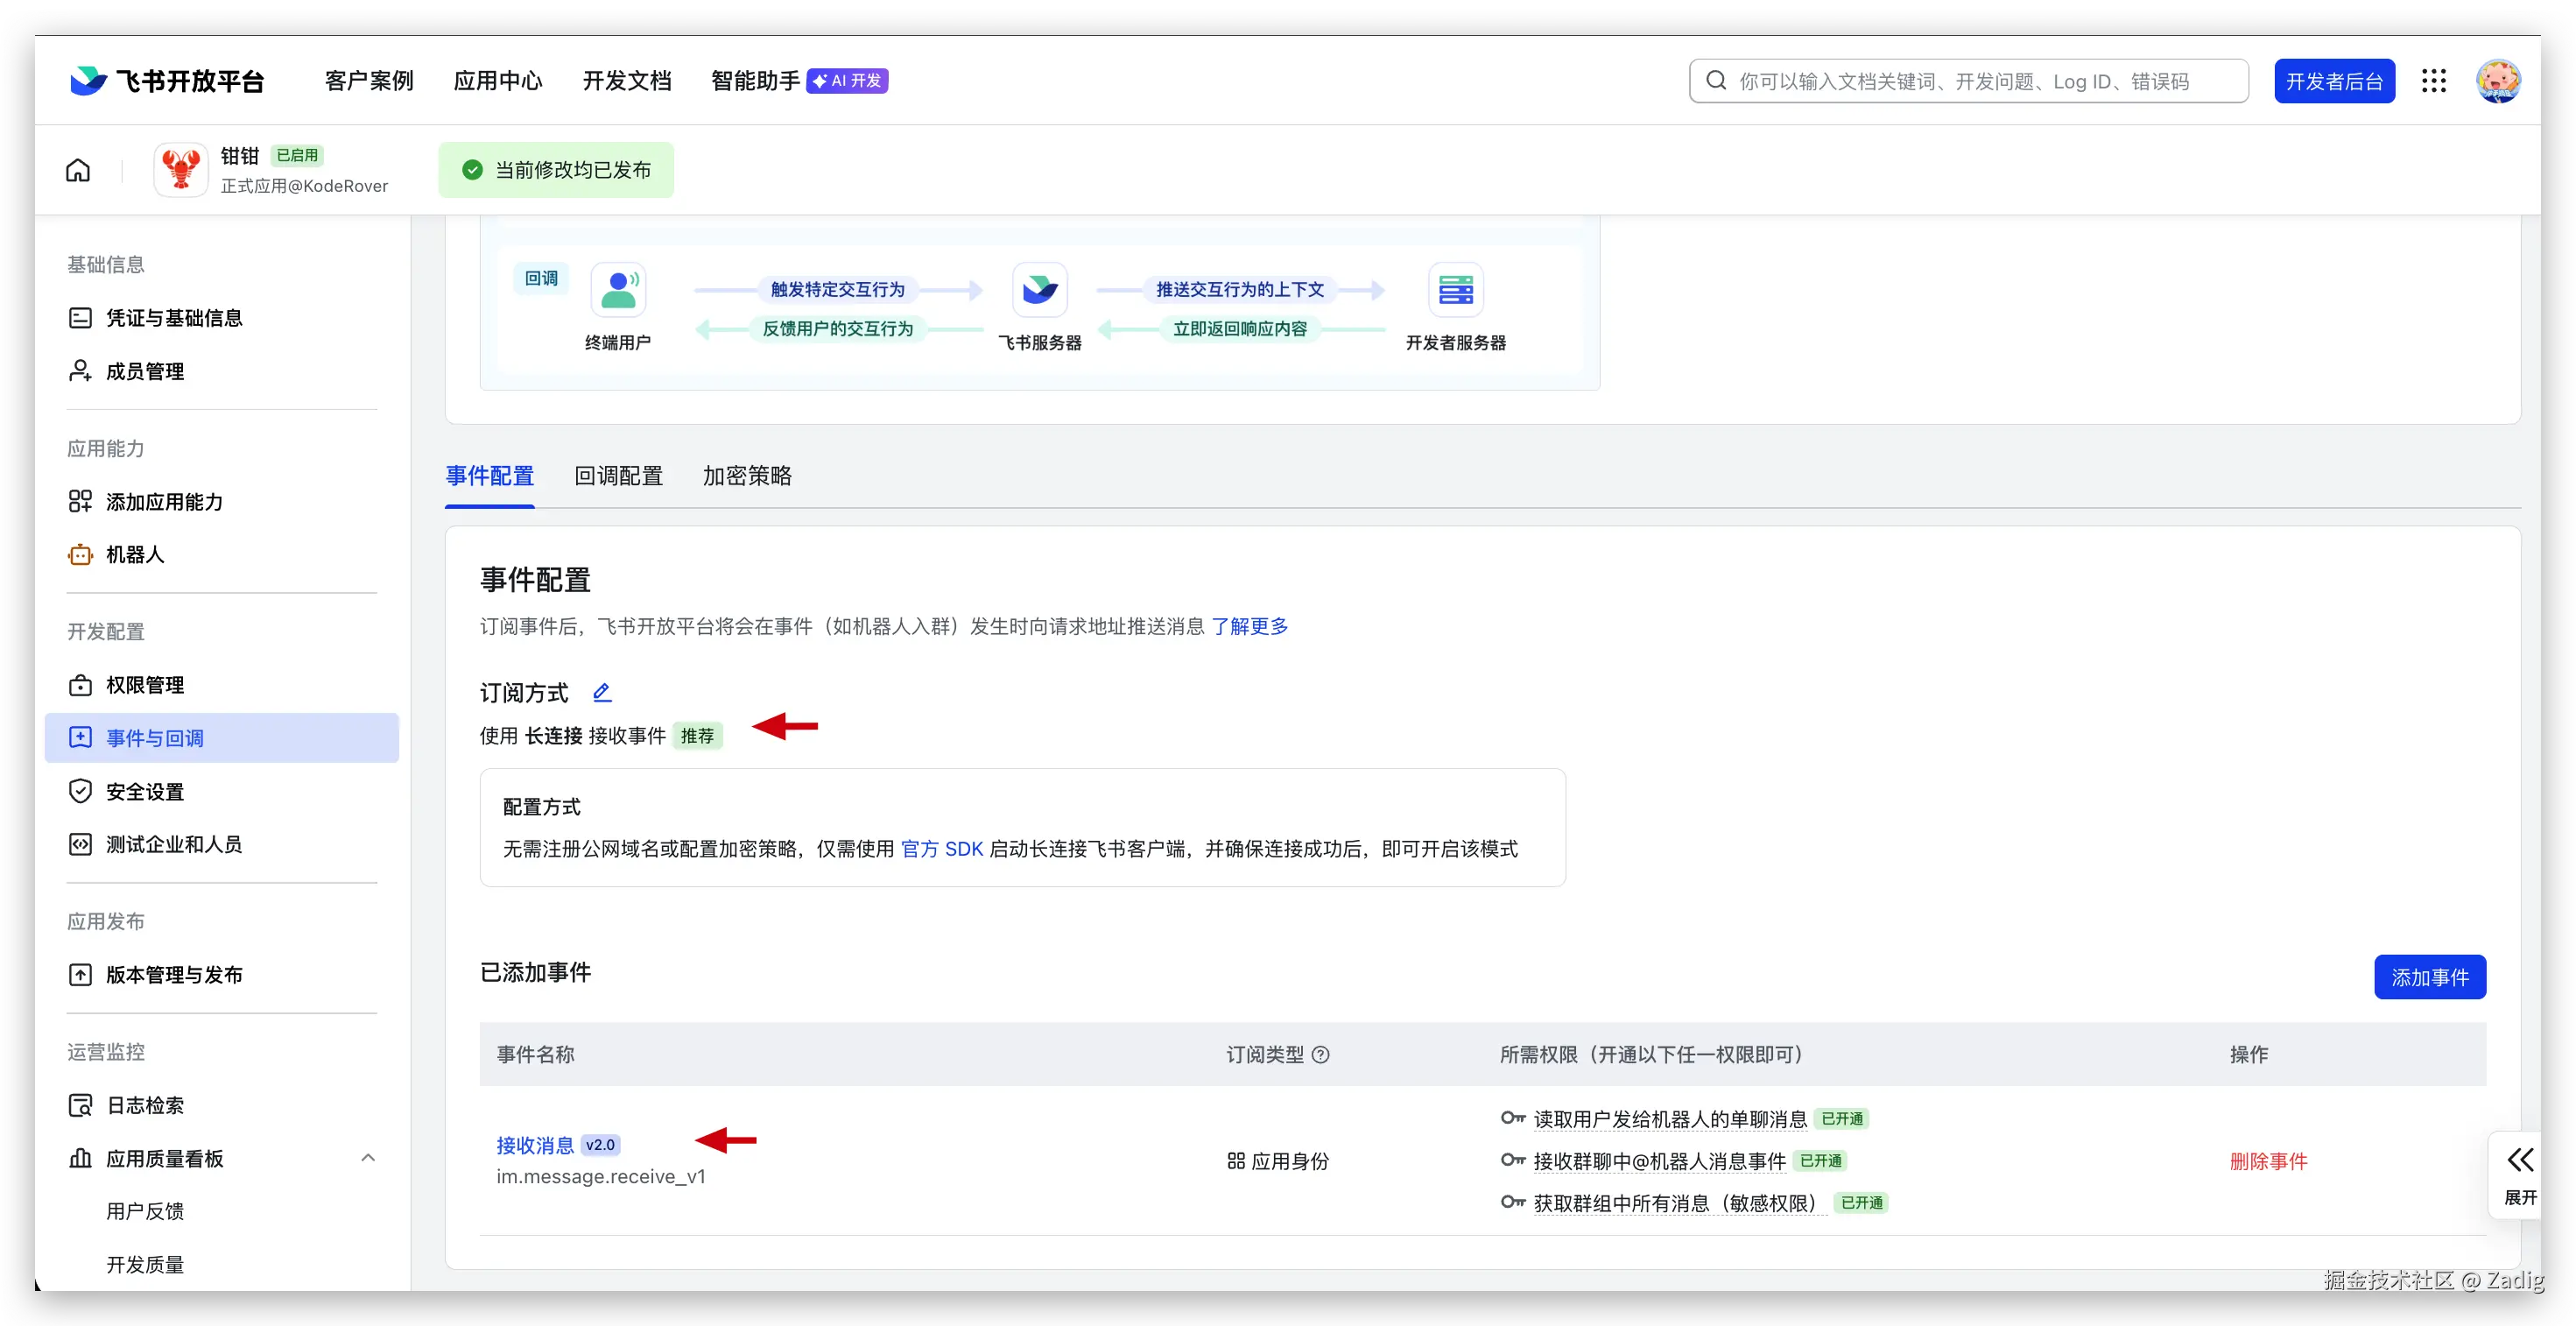Open the 接收消息 event link

[535, 1145]
